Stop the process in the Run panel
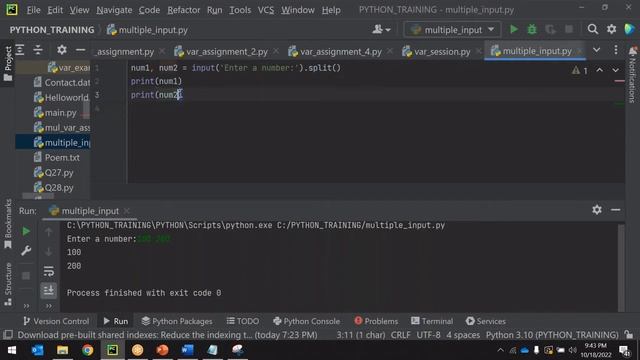This screenshot has height=360, width=640. (x=26, y=276)
